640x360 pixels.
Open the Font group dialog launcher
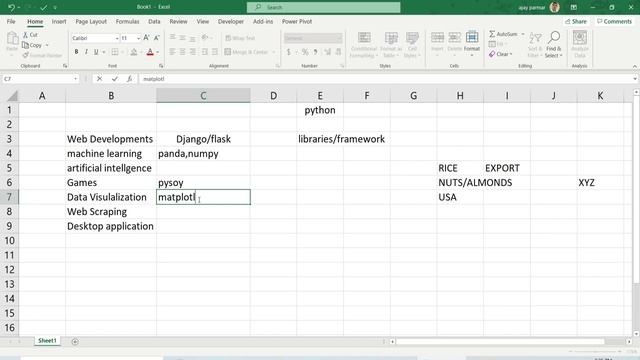[x=161, y=66]
